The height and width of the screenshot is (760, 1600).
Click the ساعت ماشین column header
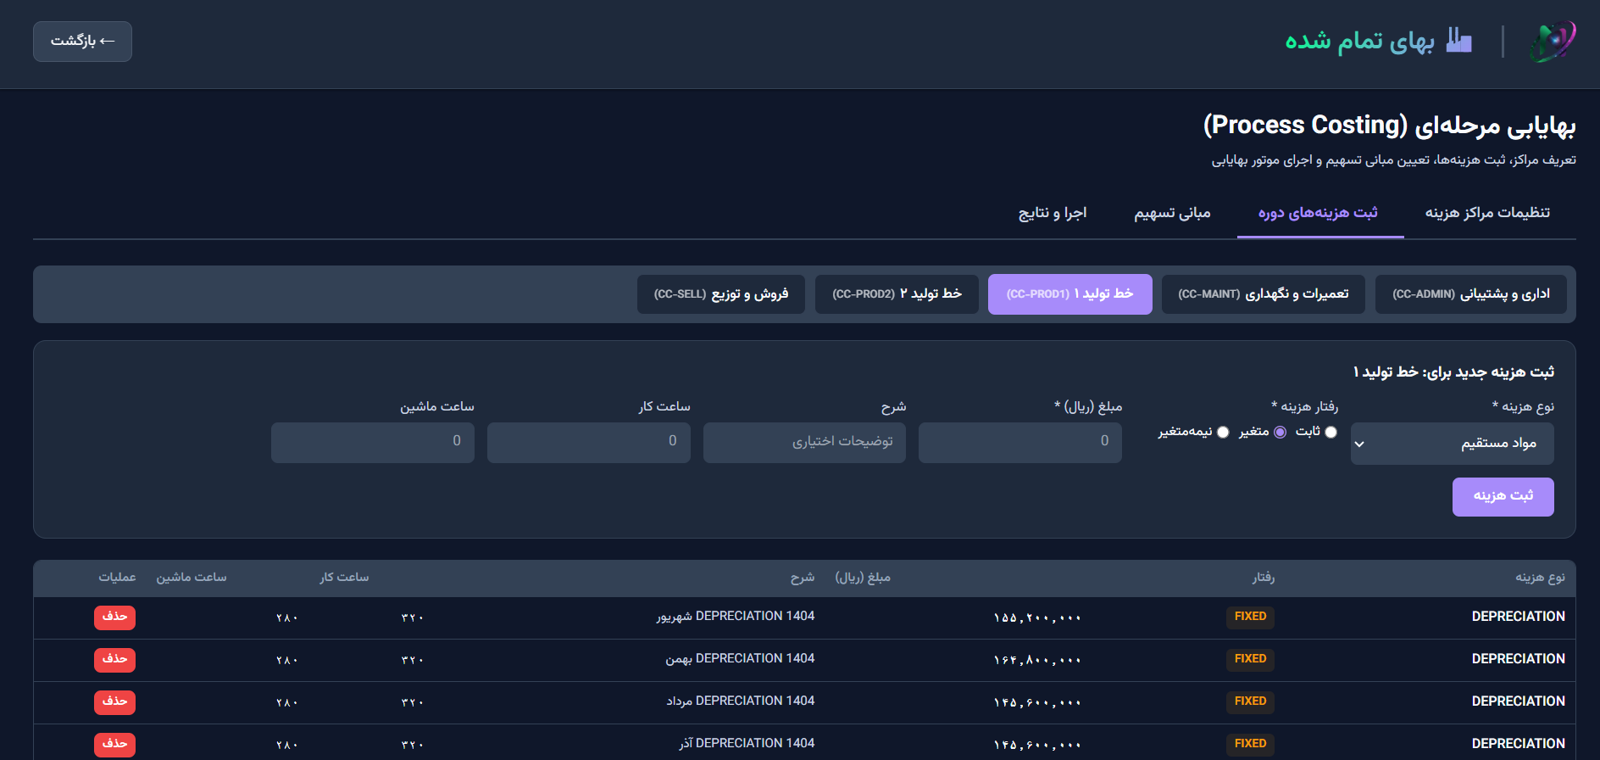point(191,578)
